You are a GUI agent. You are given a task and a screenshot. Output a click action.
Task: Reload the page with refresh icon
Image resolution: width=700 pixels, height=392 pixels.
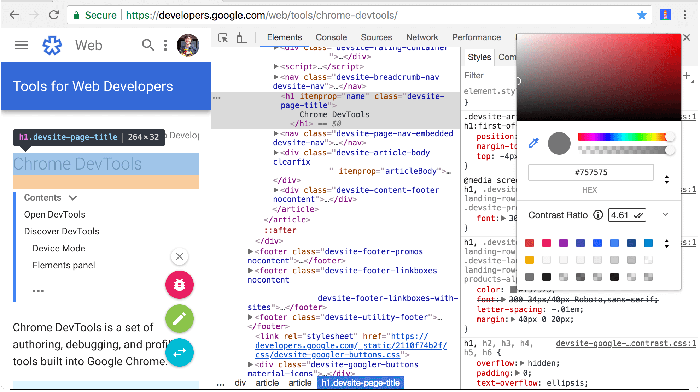(54, 15)
